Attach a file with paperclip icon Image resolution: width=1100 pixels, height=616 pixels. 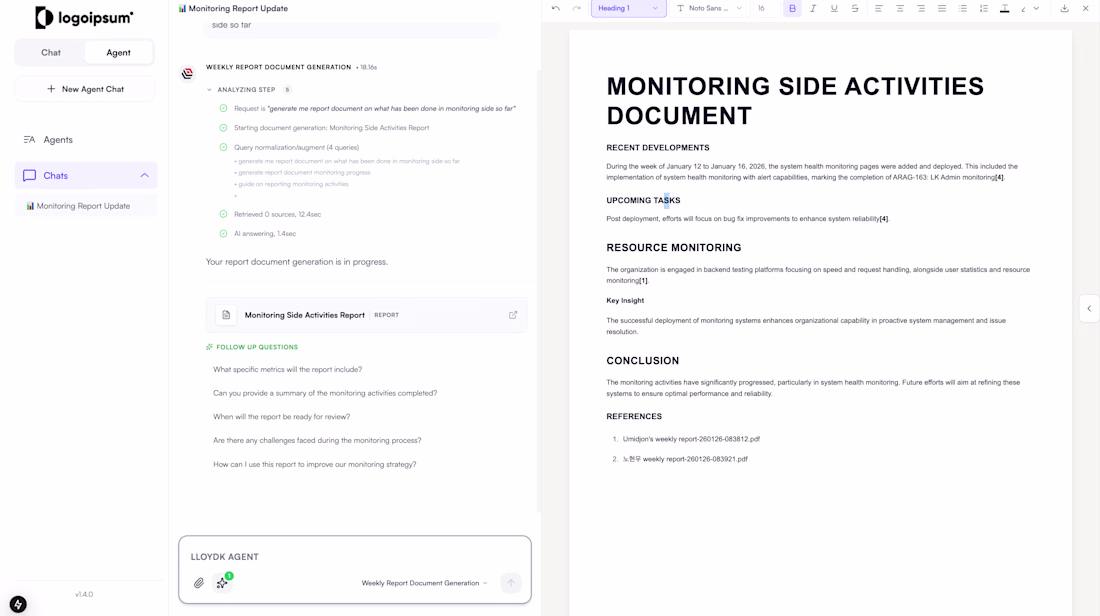[199, 583]
